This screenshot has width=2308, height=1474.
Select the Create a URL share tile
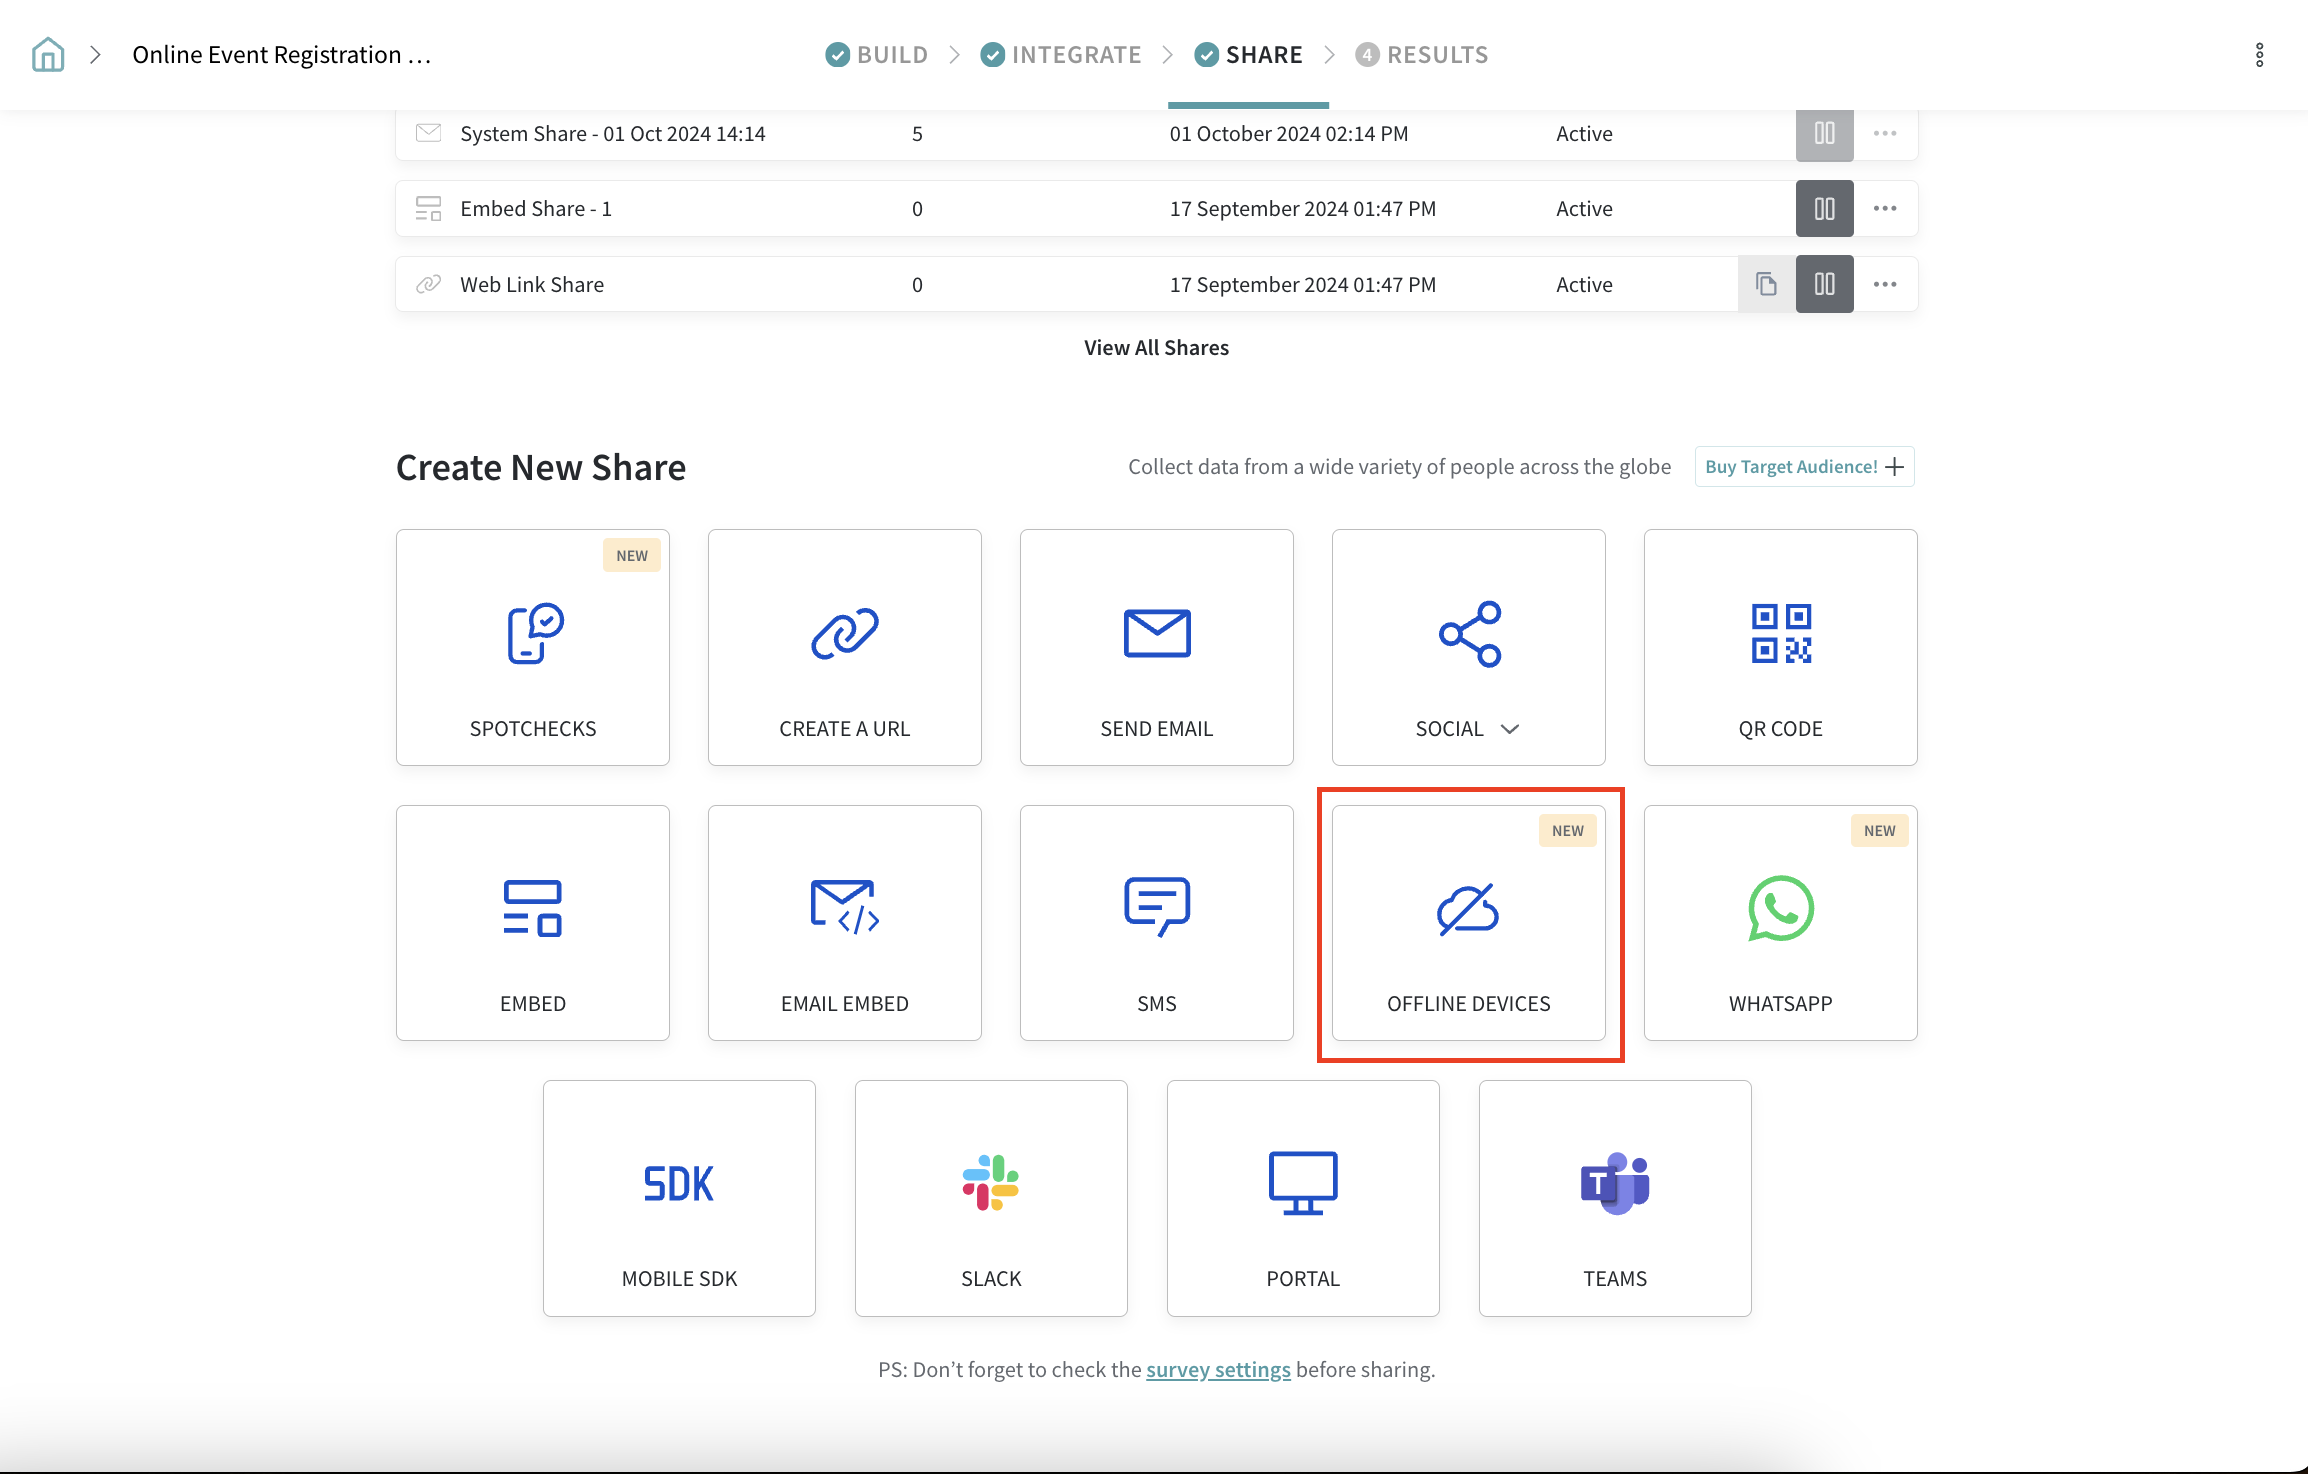click(x=844, y=647)
